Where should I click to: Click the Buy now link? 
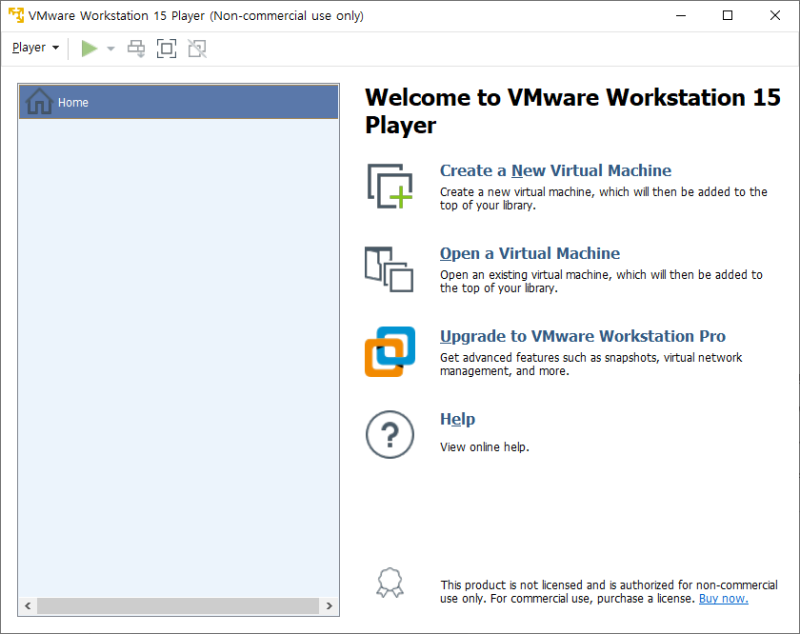[723, 598]
